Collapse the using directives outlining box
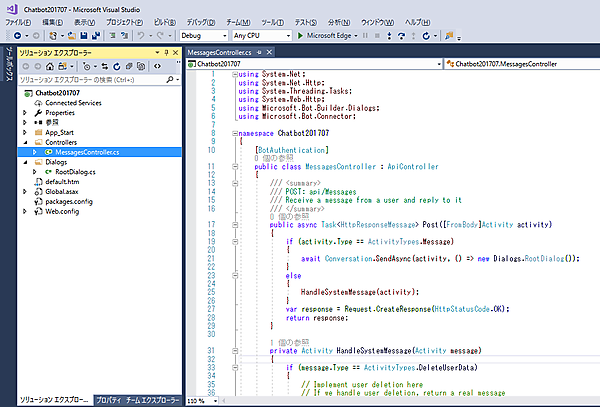600x407 pixels. (x=233, y=75)
